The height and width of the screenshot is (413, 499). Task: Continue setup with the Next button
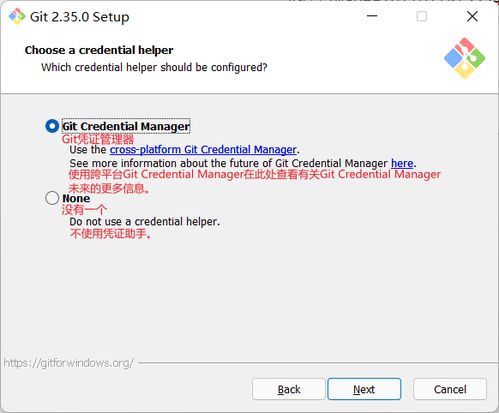(x=364, y=389)
